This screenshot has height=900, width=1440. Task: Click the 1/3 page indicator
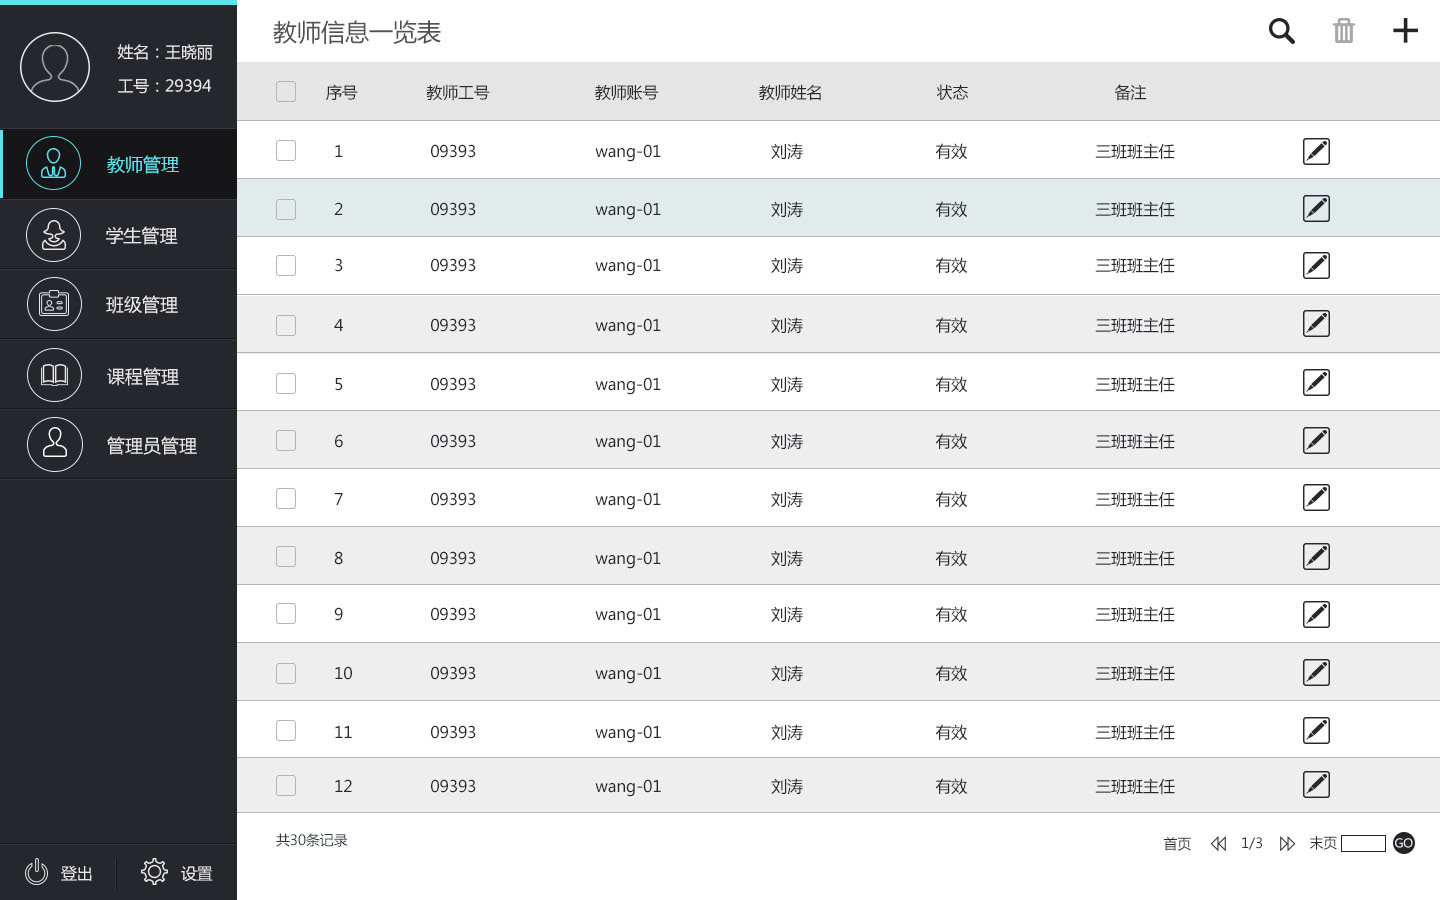pos(1252,843)
